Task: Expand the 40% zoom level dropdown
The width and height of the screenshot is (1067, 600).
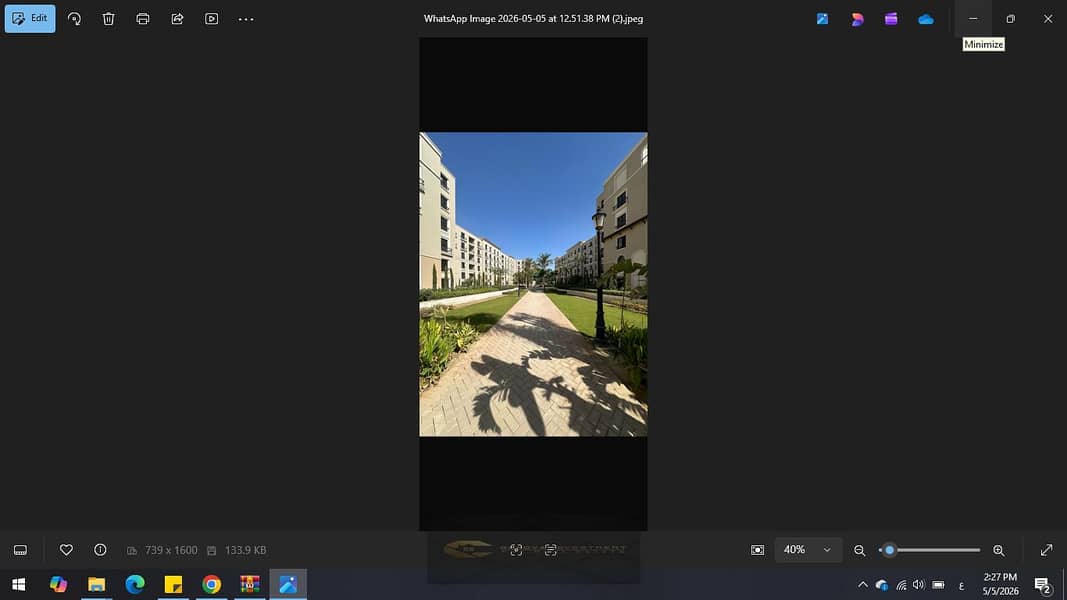Action: 808,550
